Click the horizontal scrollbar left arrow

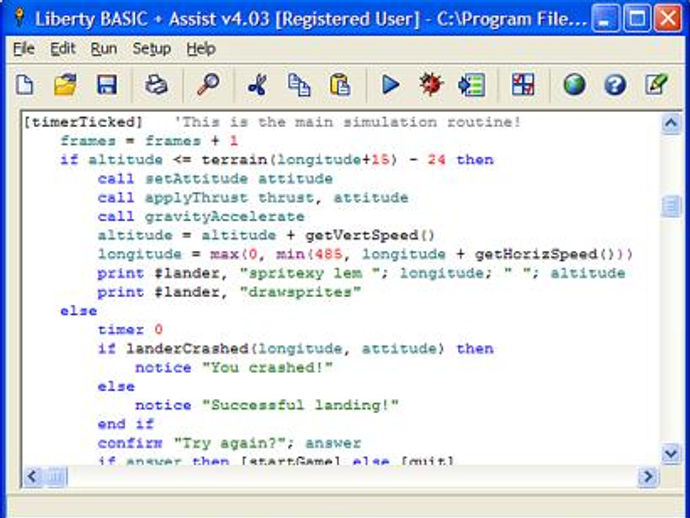point(32,476)
